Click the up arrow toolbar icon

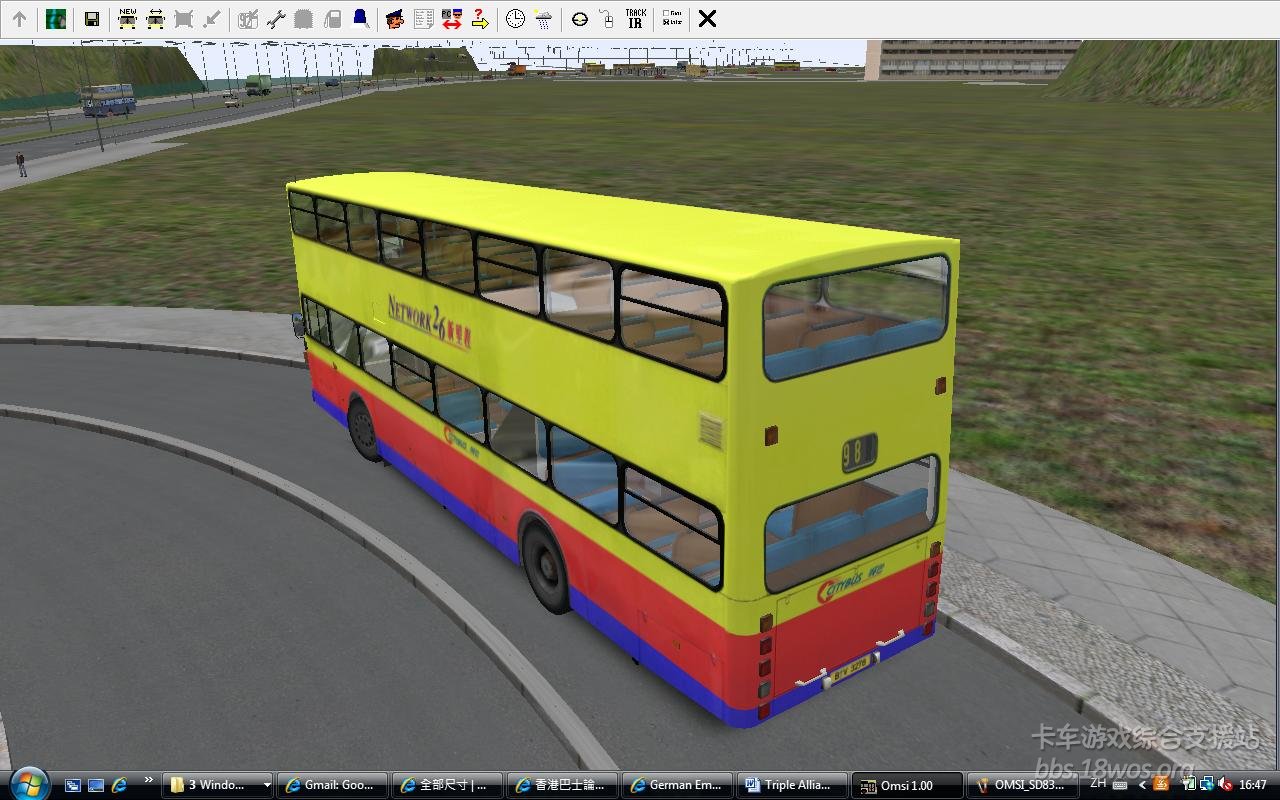pos(19,19)
